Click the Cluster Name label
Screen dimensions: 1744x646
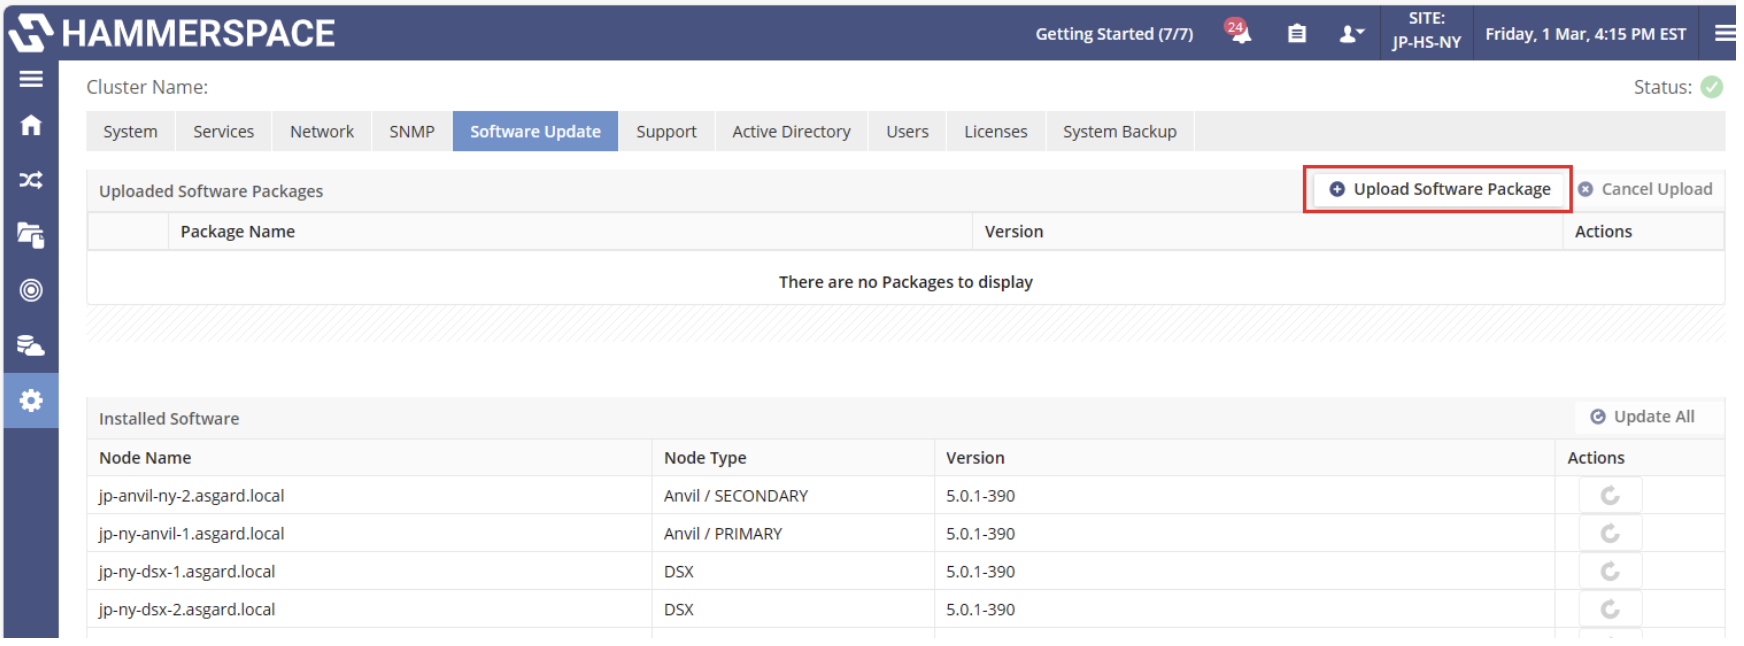(147, 87)
